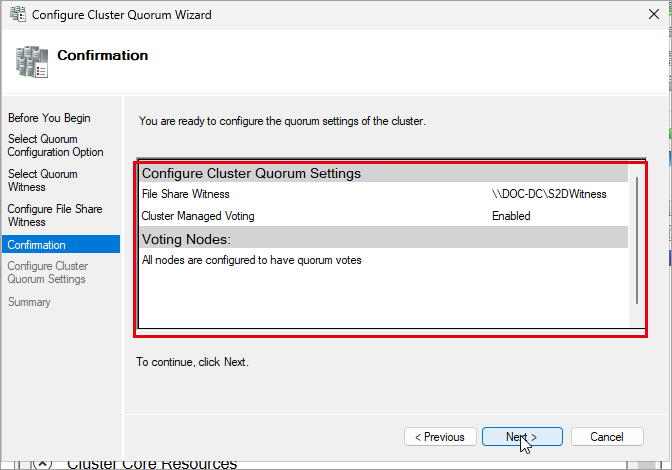Screen dimensions: 672x470
Task: Open Select Quorum Configuration Option step
Action: pos(55,145)
